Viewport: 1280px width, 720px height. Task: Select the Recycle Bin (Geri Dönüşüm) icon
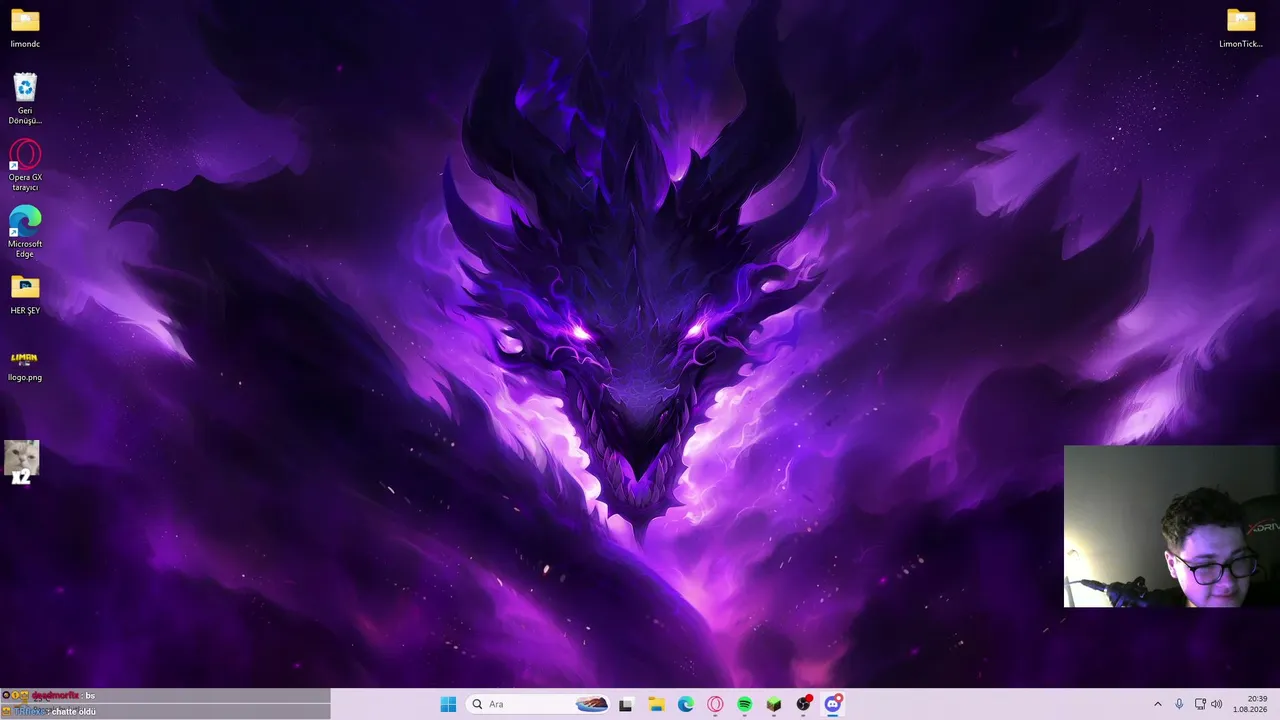[x=25, y=99]
